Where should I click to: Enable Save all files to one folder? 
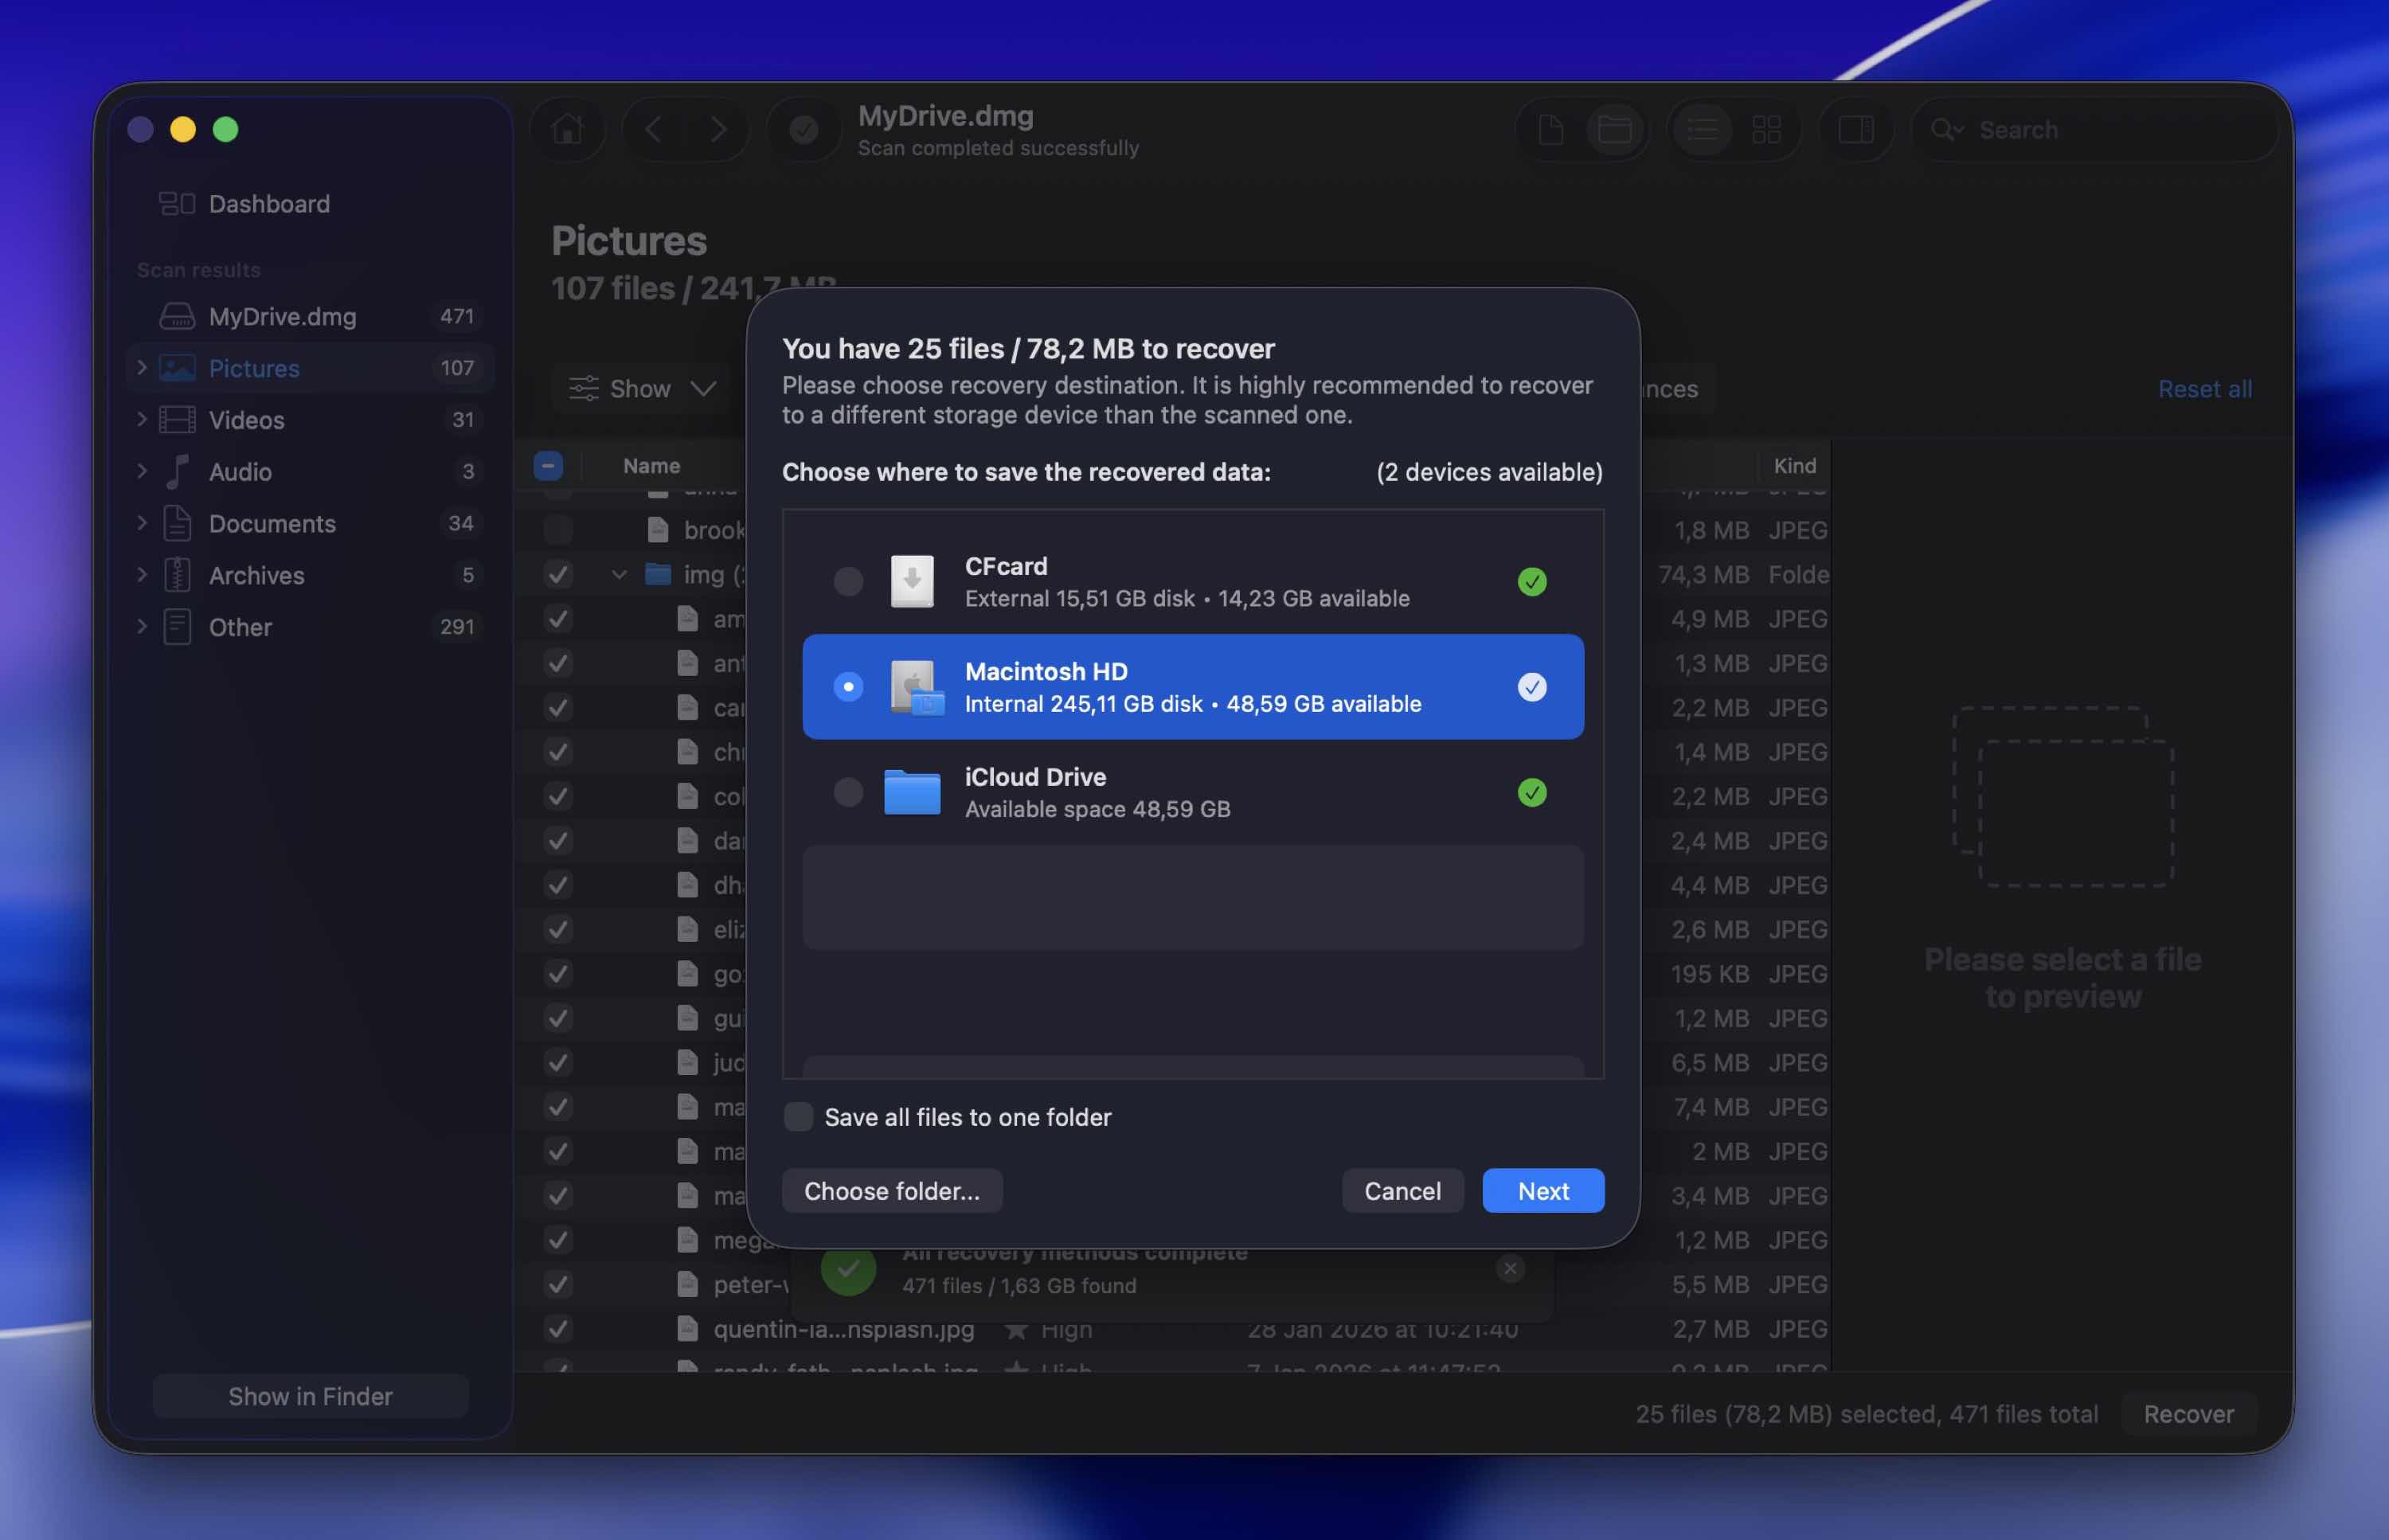(x=798, y=1117)
